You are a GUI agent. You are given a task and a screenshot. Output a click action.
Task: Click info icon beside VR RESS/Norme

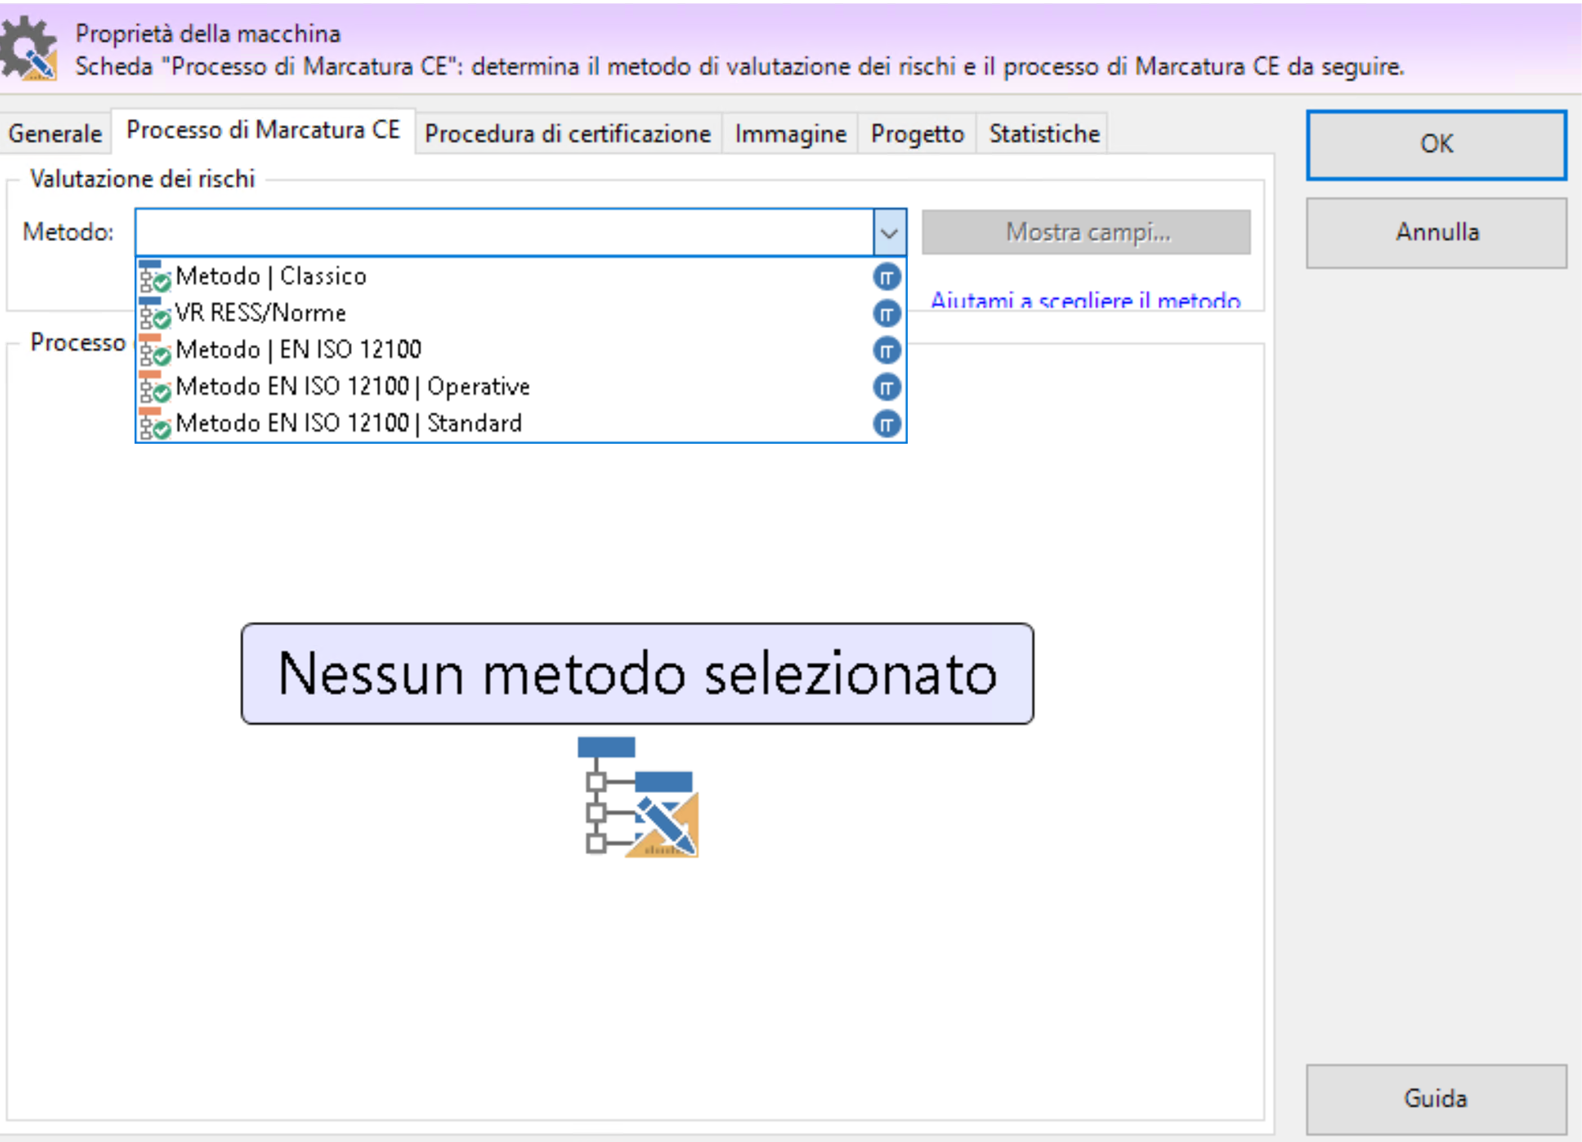(886, 314)
